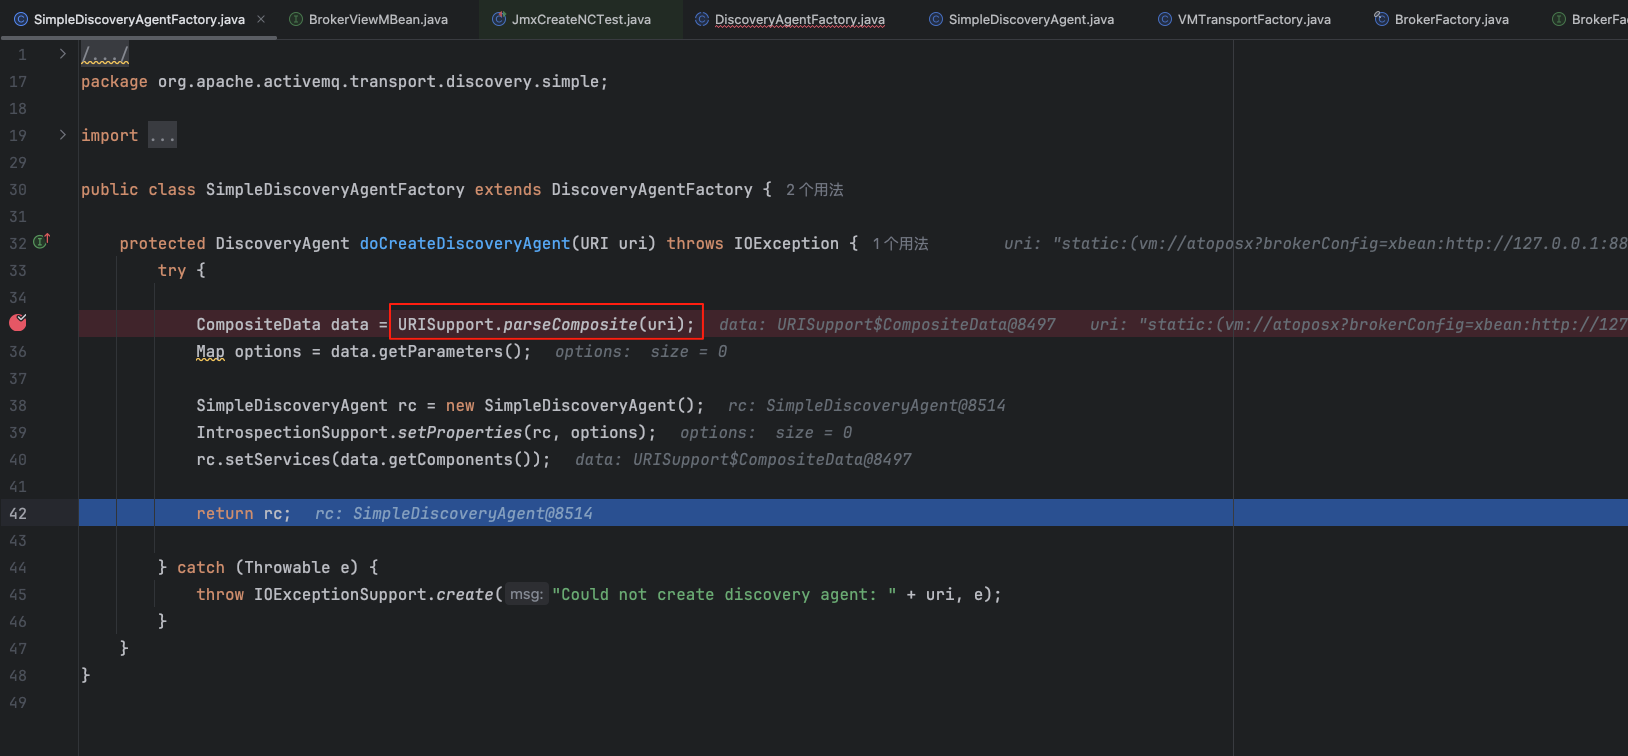Click the class icon on DiscoveryAgentFactory.java tab
The height and width of the screenshot is (756, 1628).
click(702, 19)
